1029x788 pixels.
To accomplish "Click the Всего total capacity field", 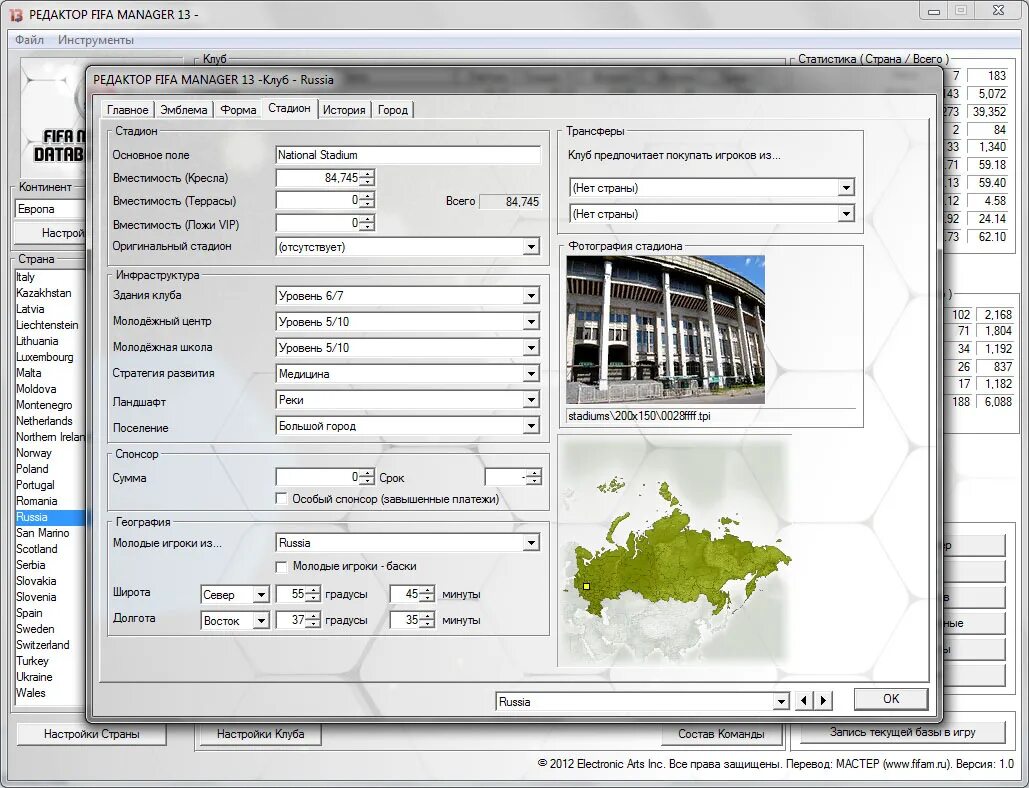I will [x=510, y=201].
